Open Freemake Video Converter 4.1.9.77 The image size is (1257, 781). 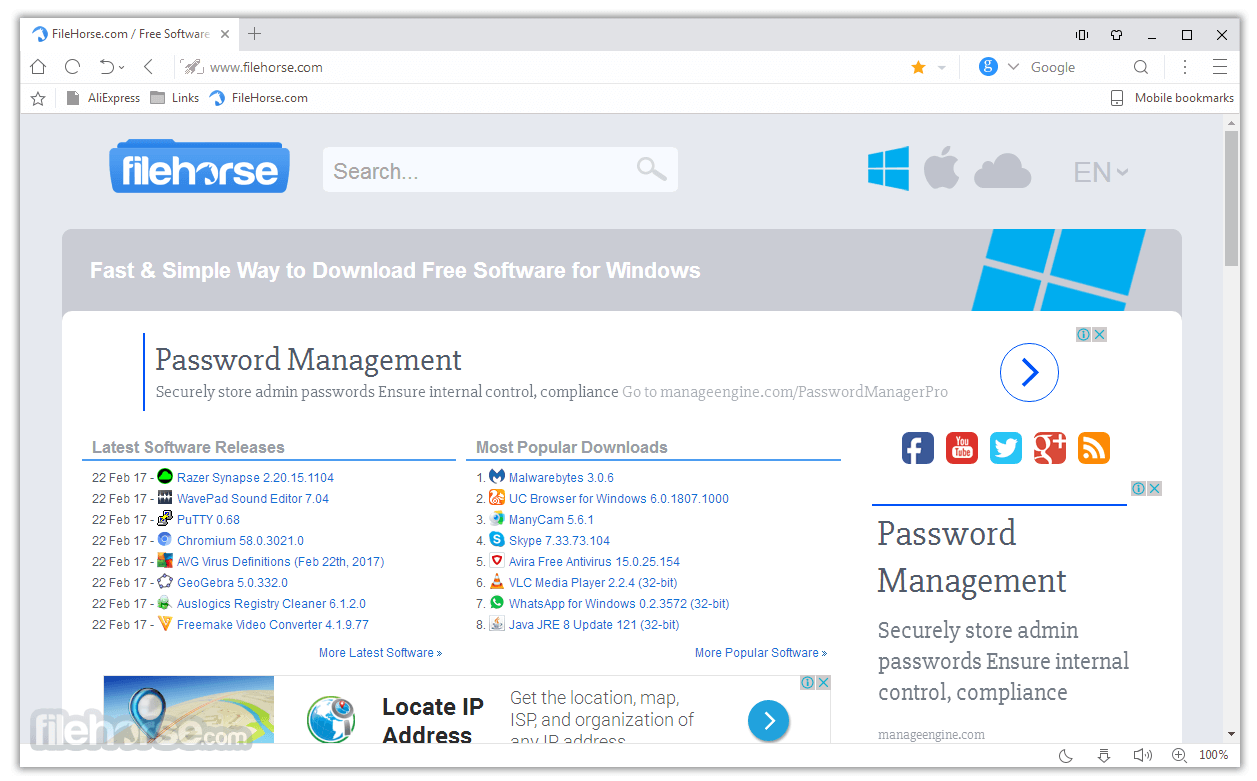click(x=273, y=625)
